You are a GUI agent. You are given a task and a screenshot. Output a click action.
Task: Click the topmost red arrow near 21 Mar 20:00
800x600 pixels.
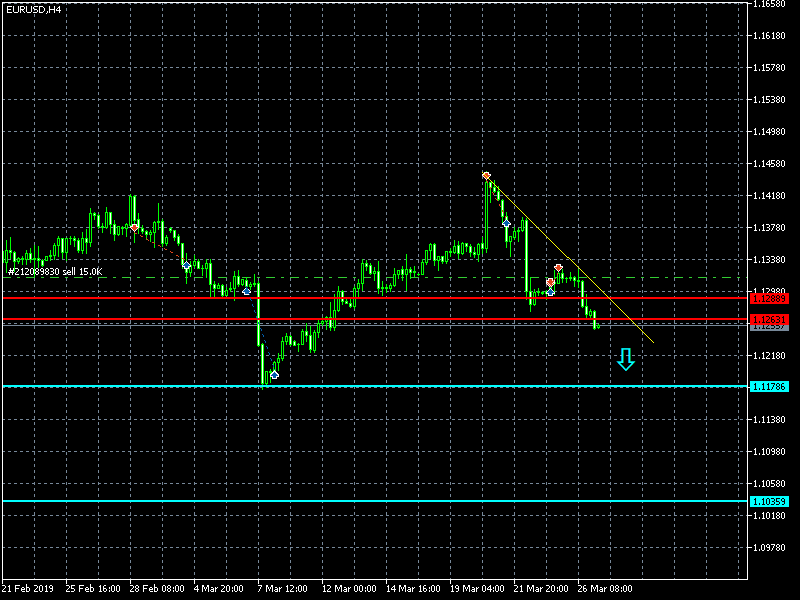click(559, 267)
